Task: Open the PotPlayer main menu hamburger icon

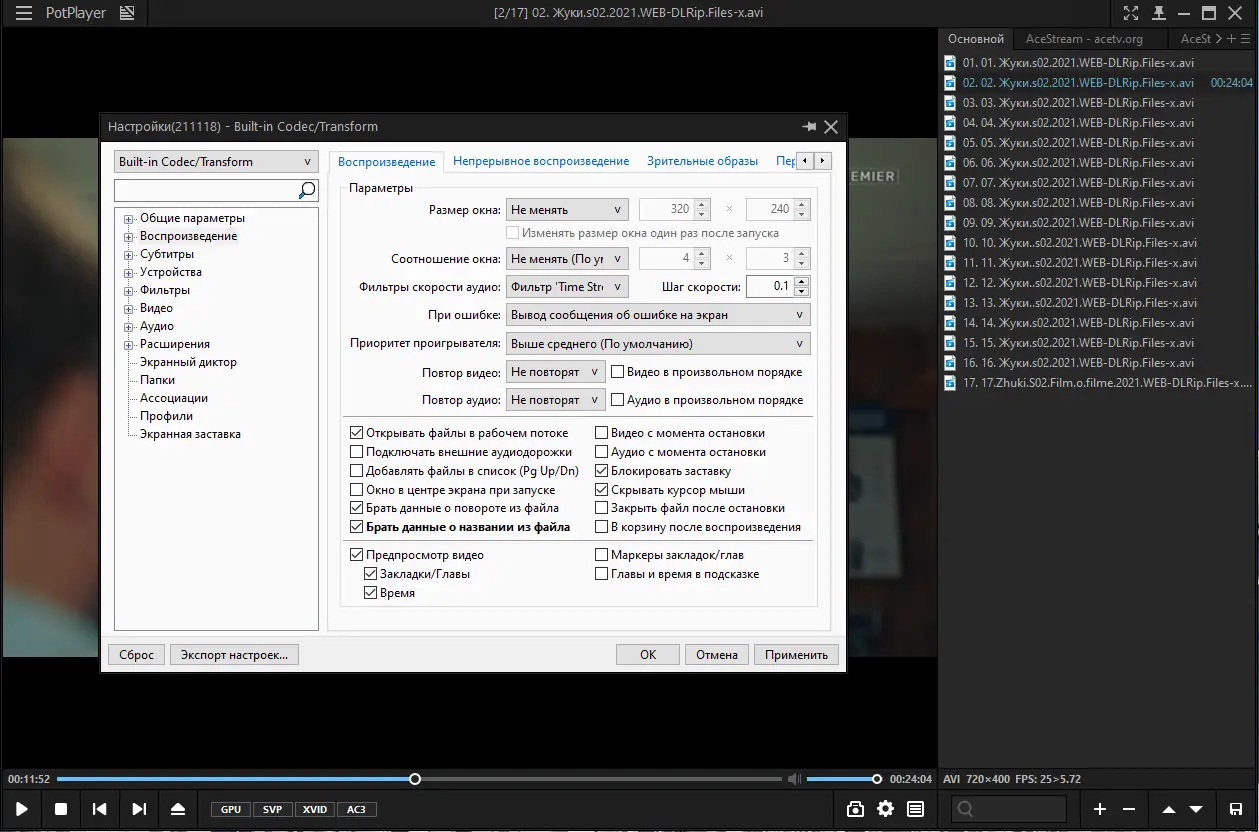Action: 24,13
